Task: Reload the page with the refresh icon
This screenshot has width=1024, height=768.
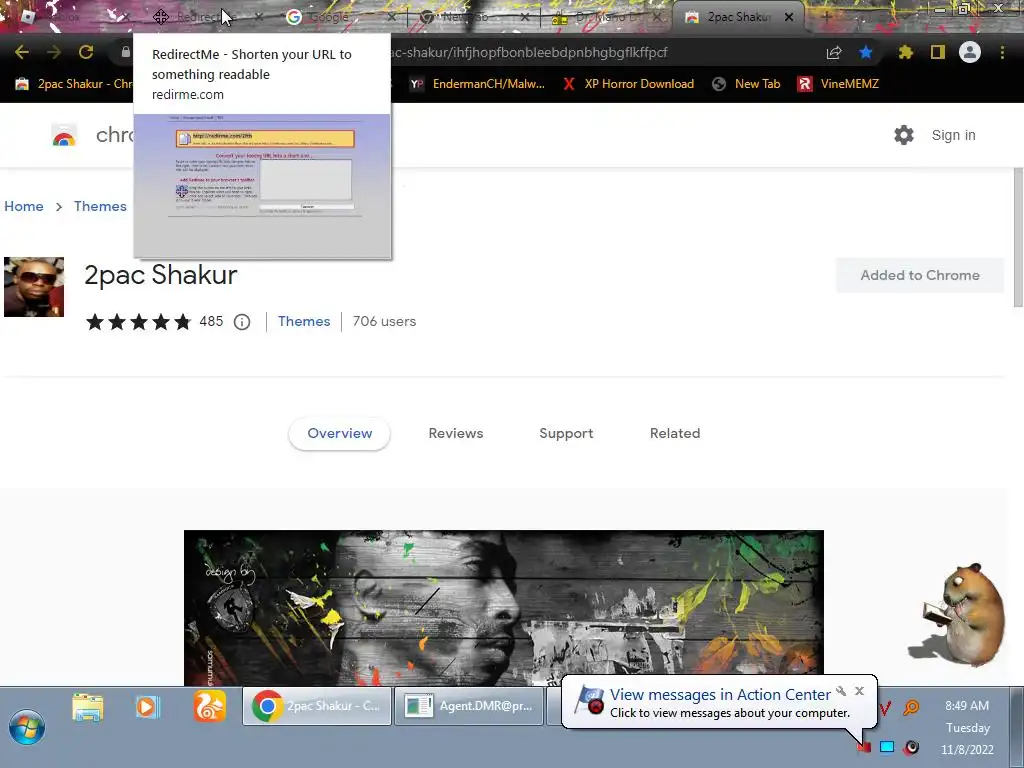Action: [x=86, y=52]
